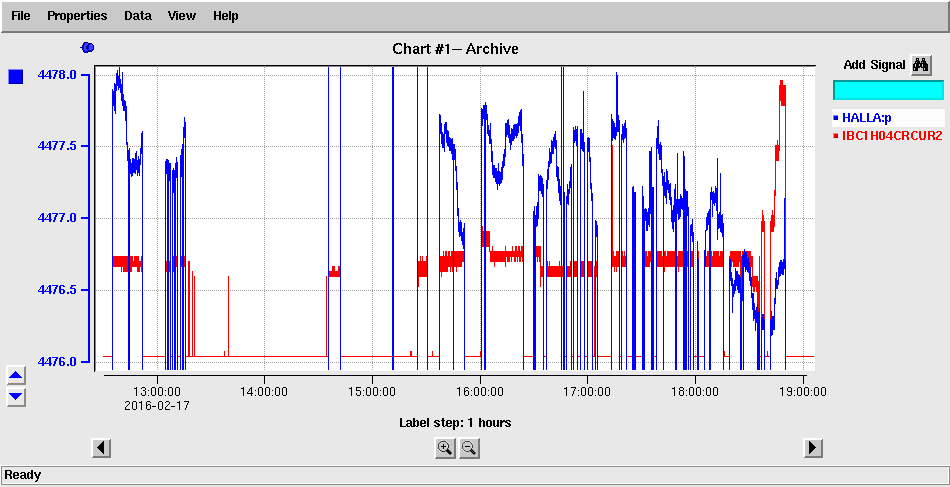The width and height of the screenshot is (950, 487).
Task: Click the small blue circle icon near title
Action: coord(88,47)
